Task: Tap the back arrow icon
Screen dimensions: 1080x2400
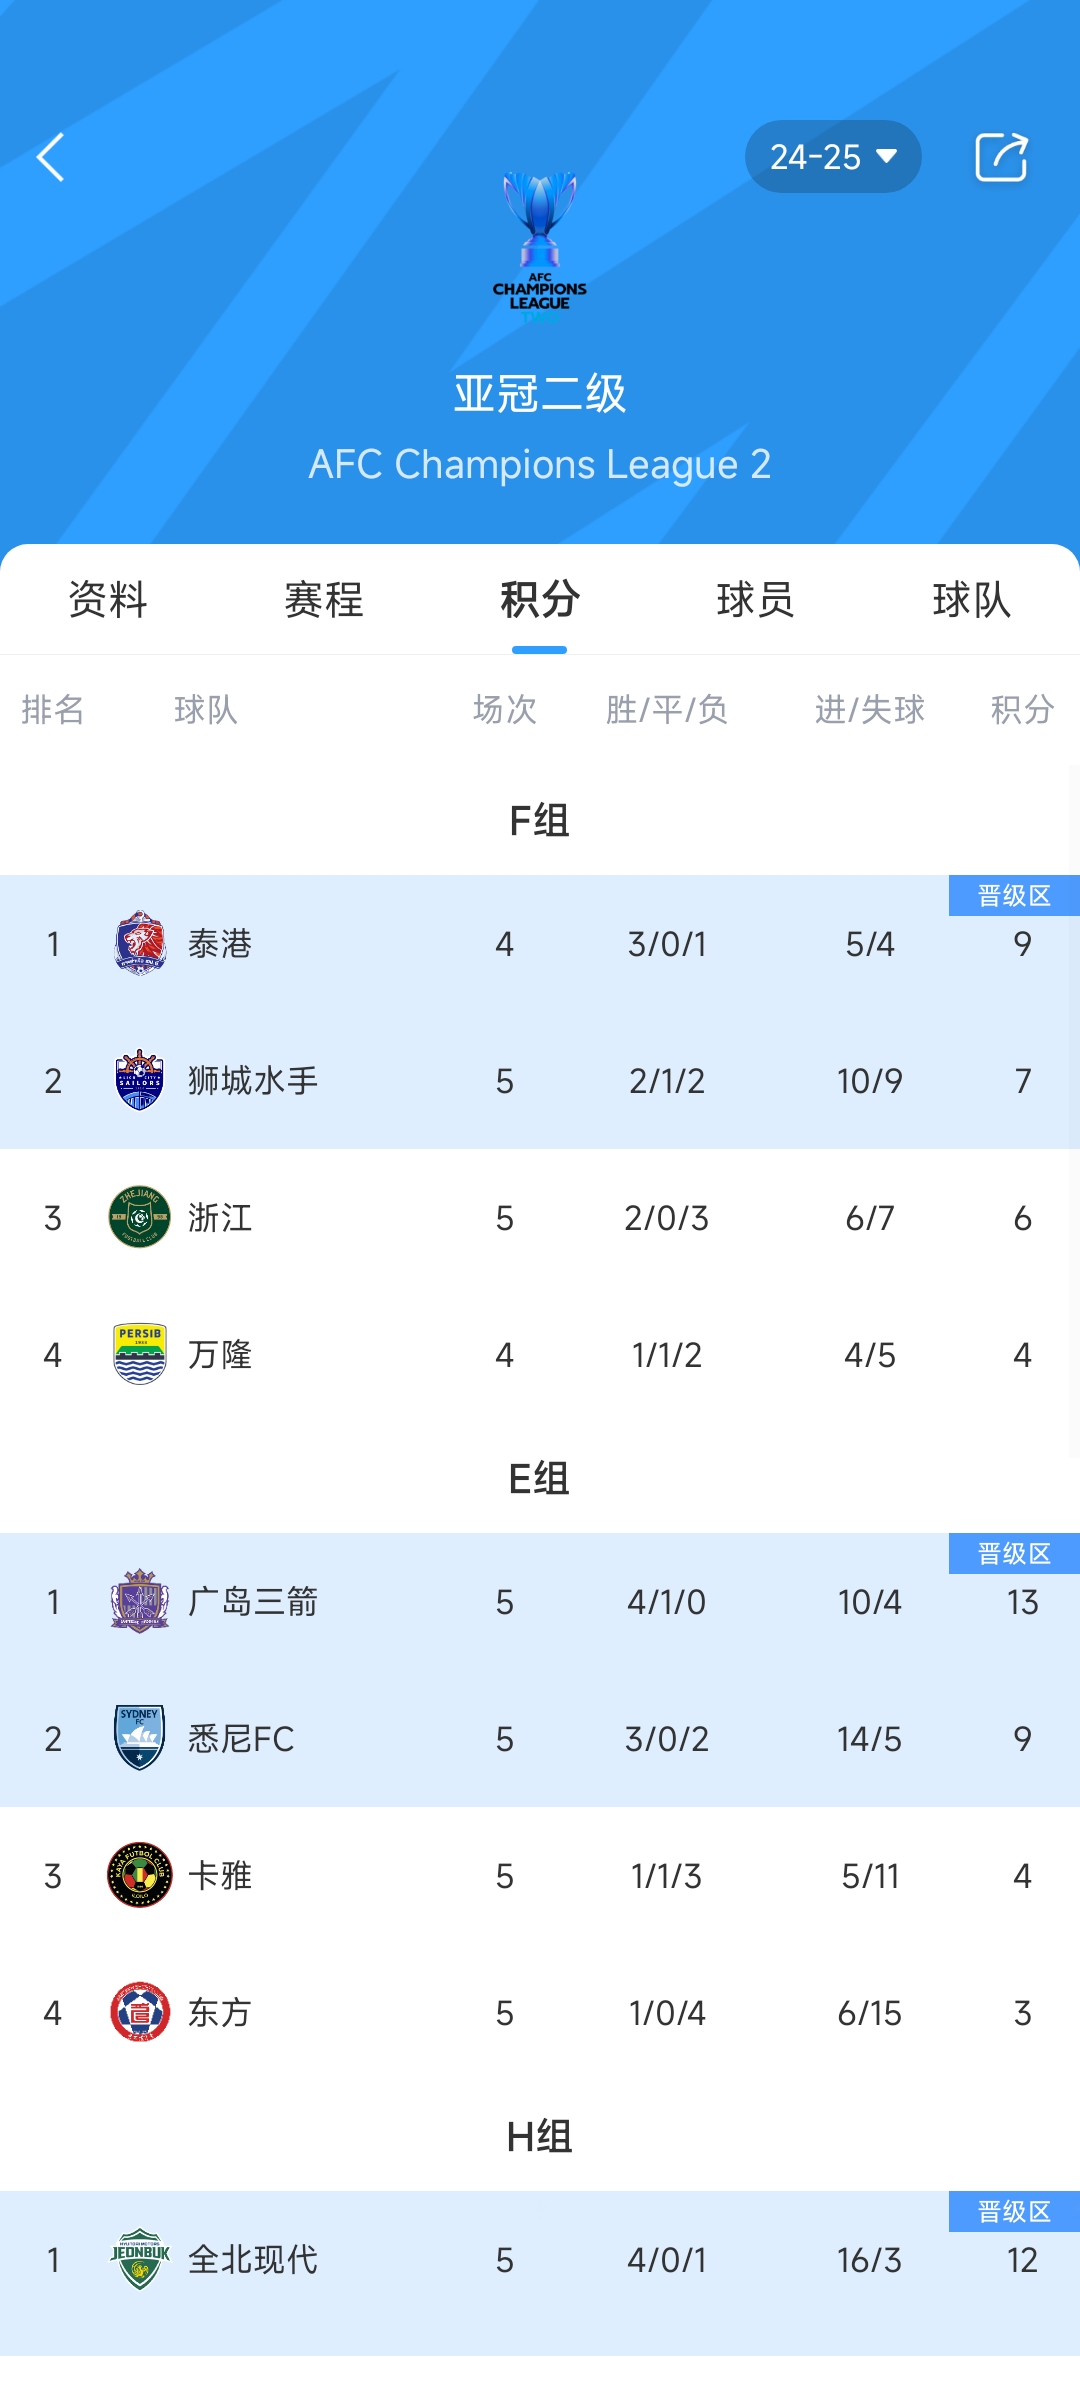Action: [51, 157]
